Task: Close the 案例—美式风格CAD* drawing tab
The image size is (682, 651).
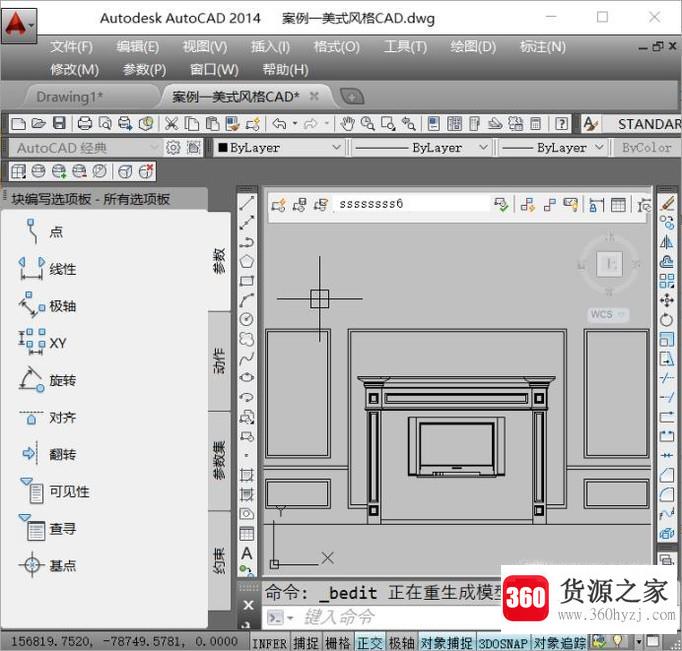Action: coord(314,96)
